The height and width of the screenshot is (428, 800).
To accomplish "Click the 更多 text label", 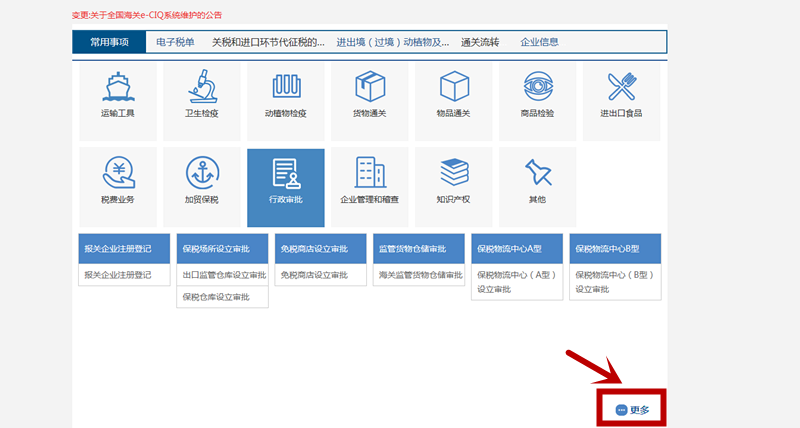I will click(x=639, y=410).
